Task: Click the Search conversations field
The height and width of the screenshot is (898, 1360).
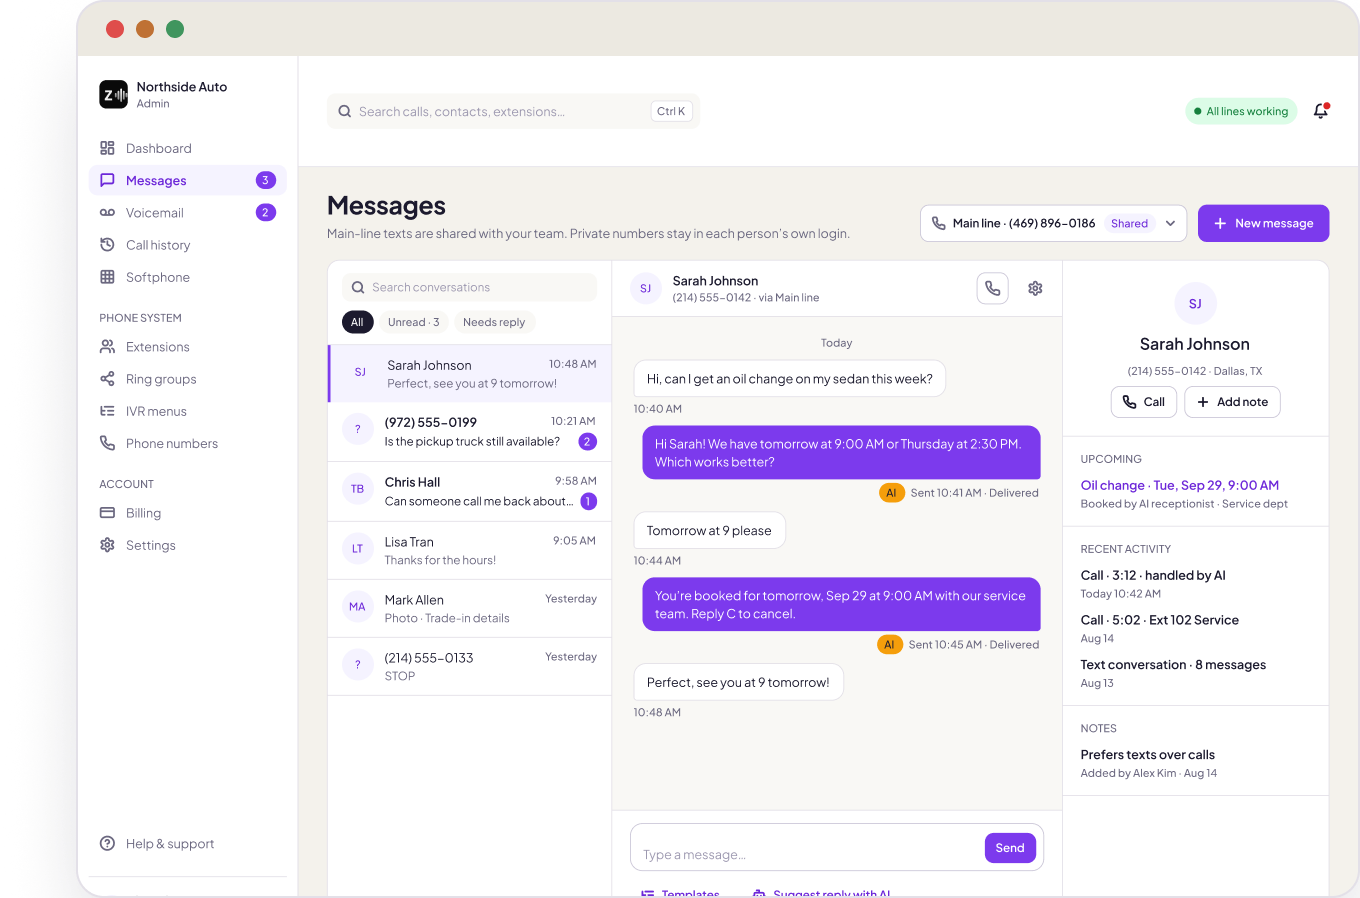Action: (x=469, y=287)
